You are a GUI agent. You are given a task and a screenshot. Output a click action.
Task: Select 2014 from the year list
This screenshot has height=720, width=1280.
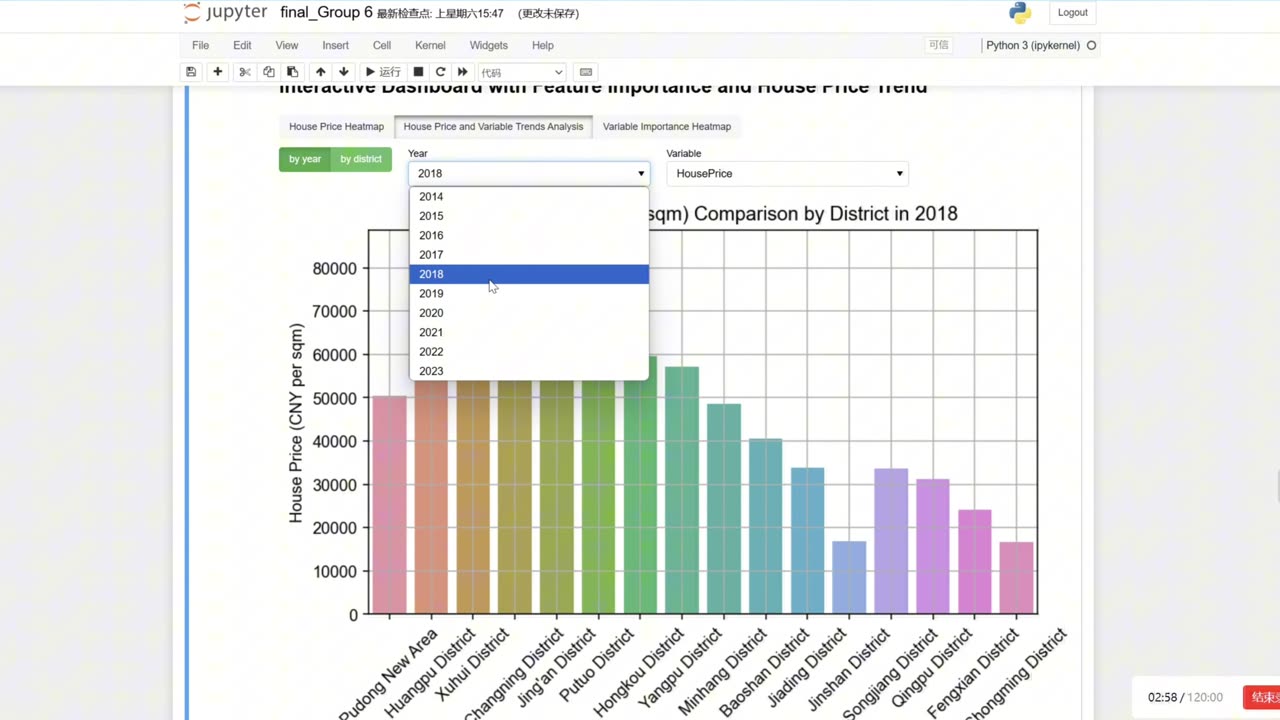529,196
